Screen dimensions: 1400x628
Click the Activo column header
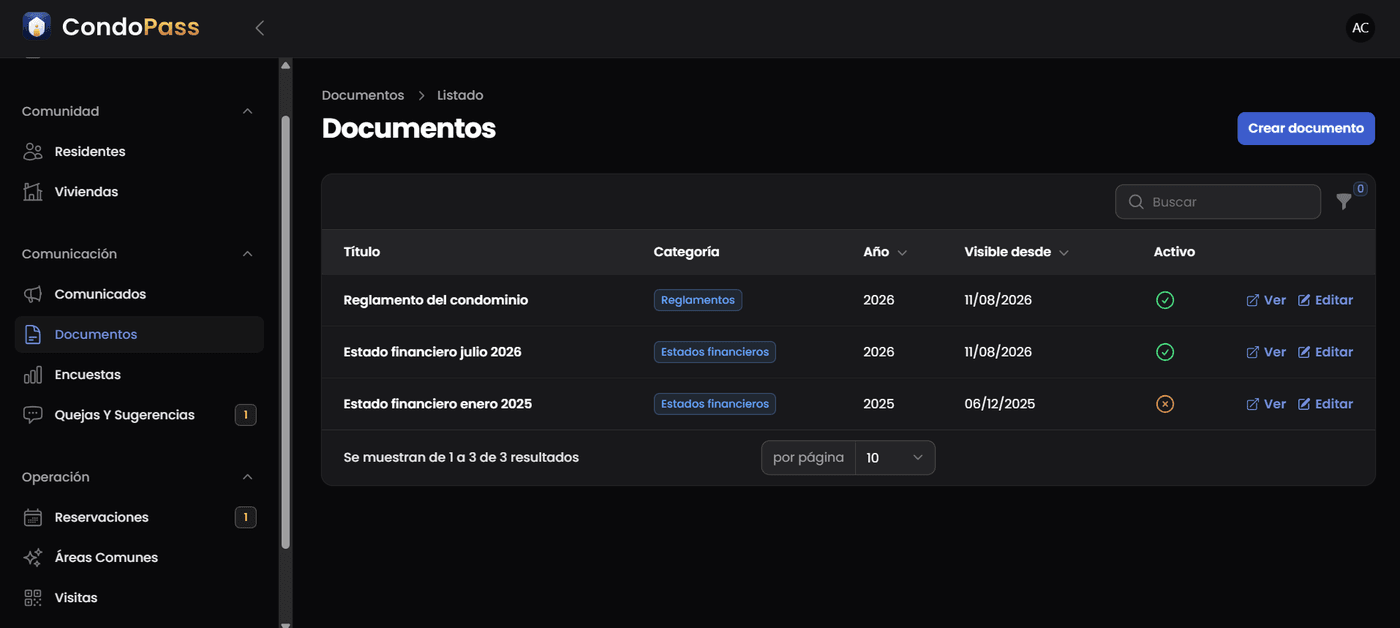[1174, 252]
